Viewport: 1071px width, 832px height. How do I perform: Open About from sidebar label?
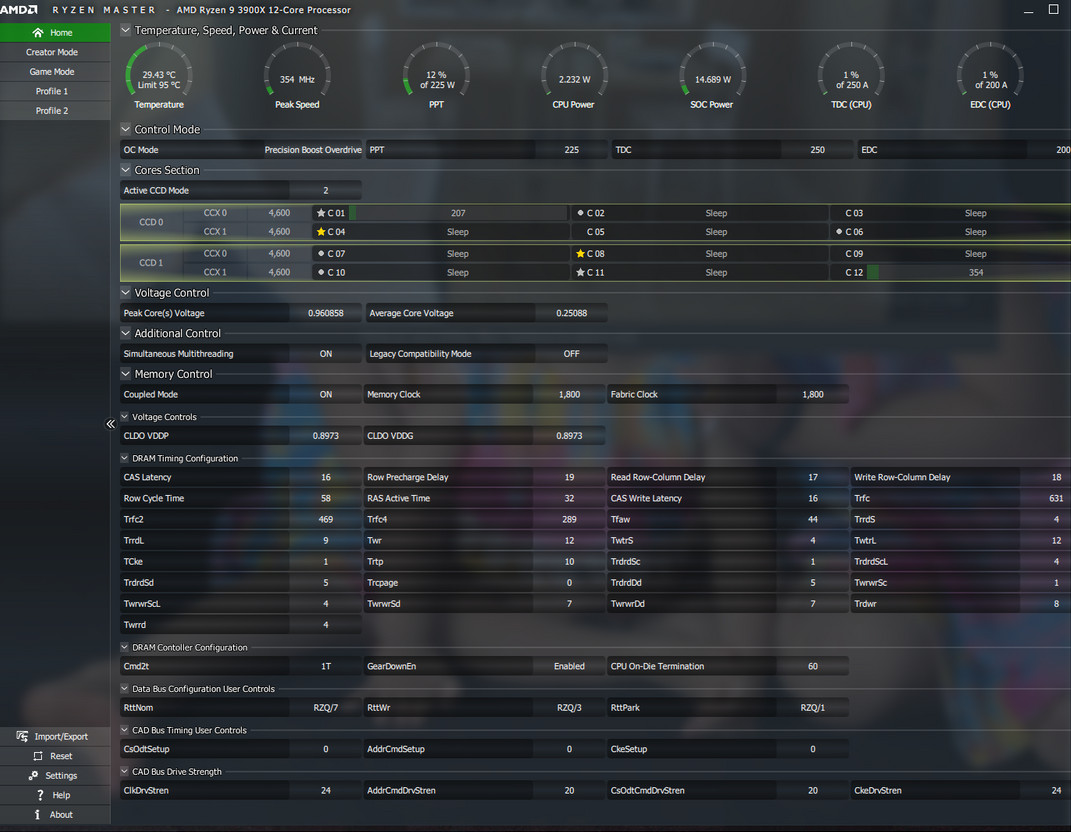[x=61, y=814]
